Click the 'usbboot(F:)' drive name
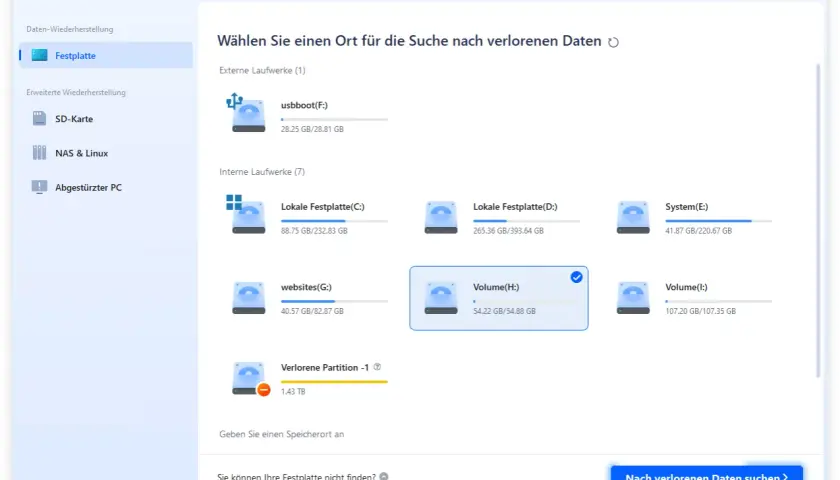 (304, 105)
